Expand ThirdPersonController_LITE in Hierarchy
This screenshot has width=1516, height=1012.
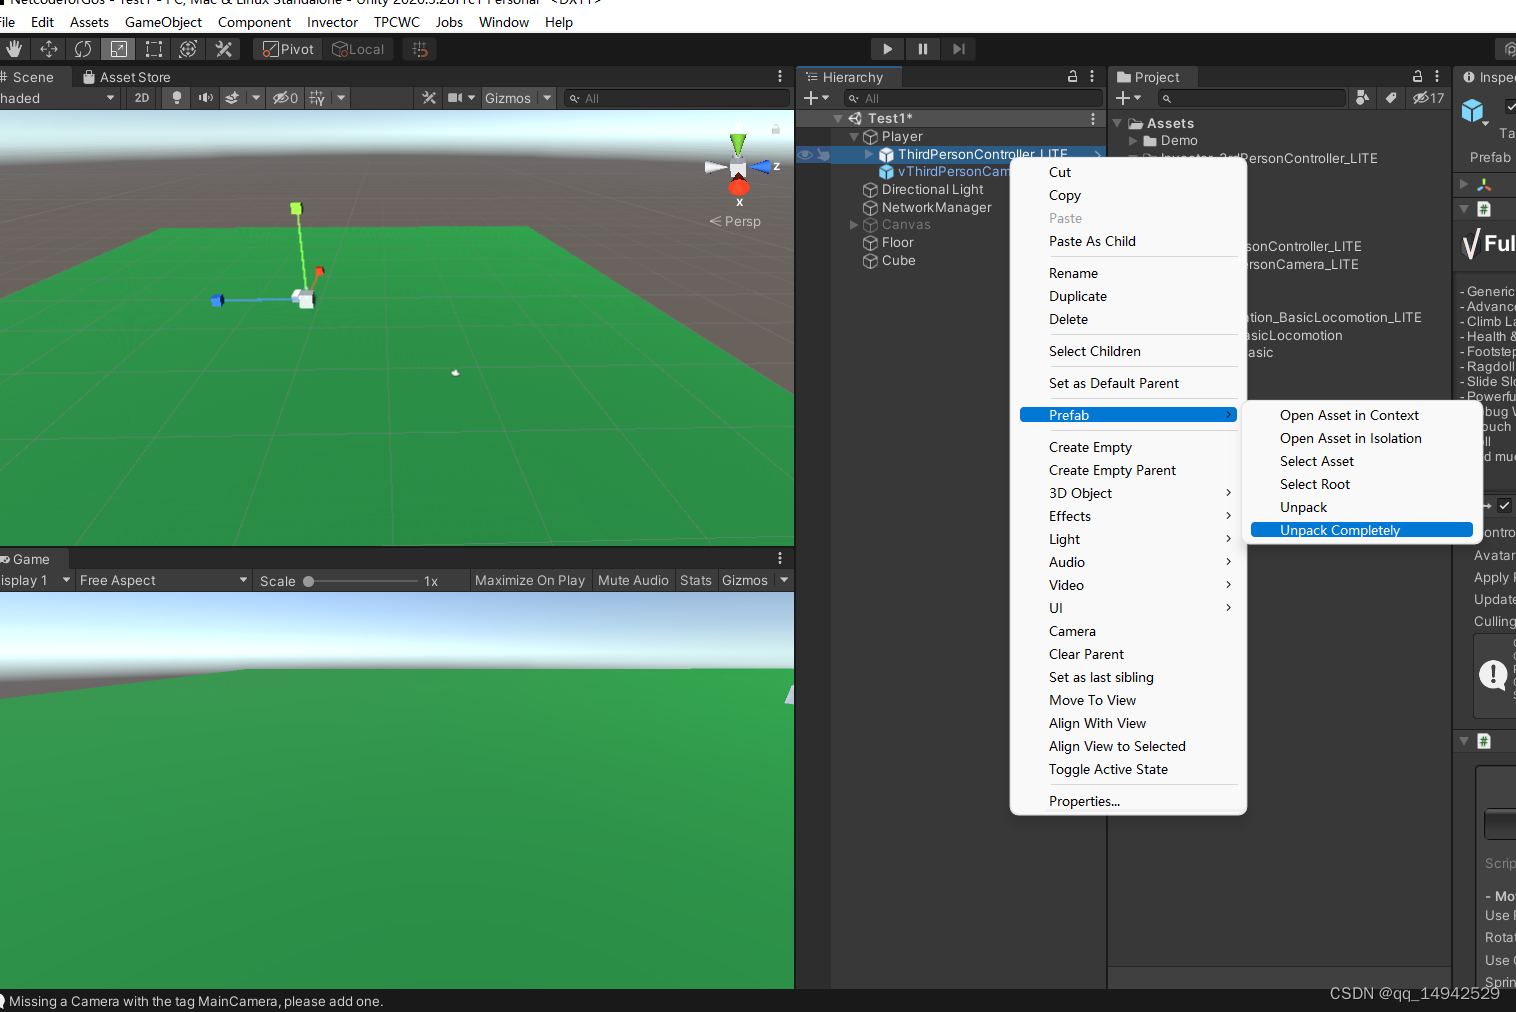[x=869, y=154]
